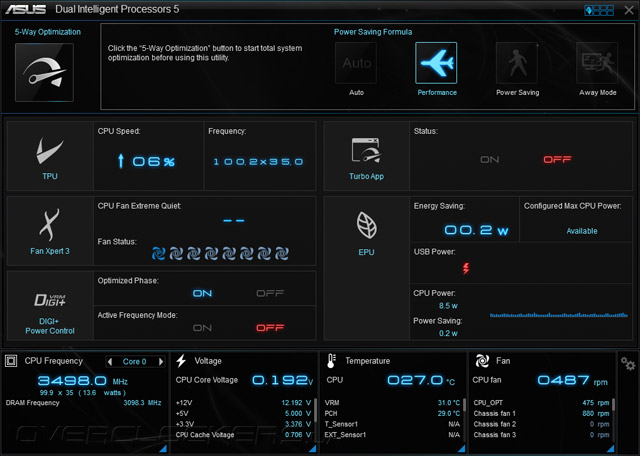Click the CPU Fan Extreme Quiet dashes
Image resolution: width=640 pixels, height=456 pixels.
click(x=234, y=220)
